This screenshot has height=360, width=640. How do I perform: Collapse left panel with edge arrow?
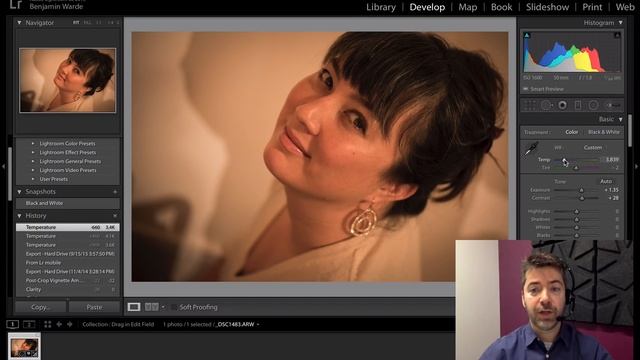tap(3, 167)
